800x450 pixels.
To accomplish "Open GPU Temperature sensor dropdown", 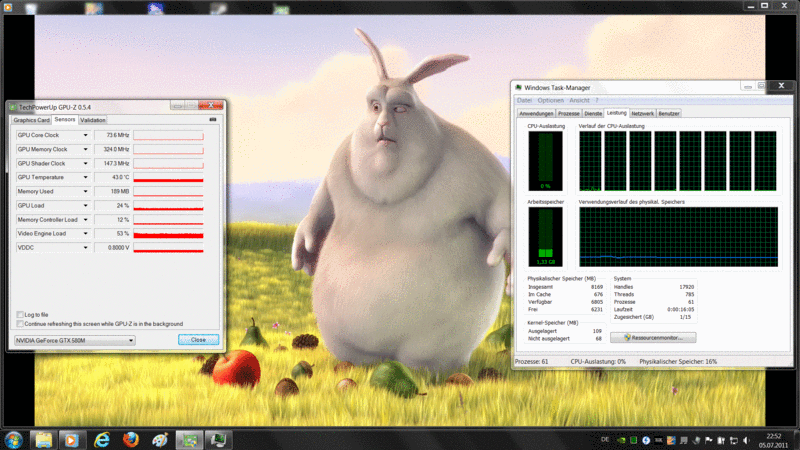I will tap(85, 178).
